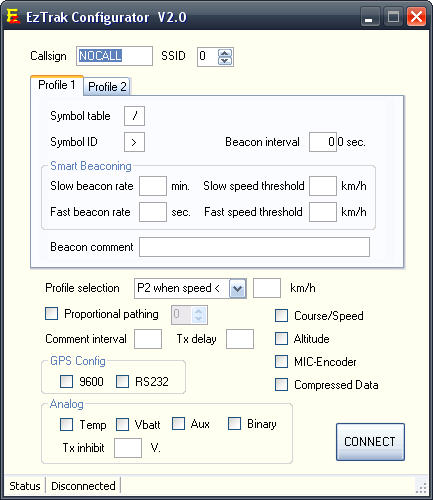Click the Symbol table field
Screen dimensions: 433x500
134,116
